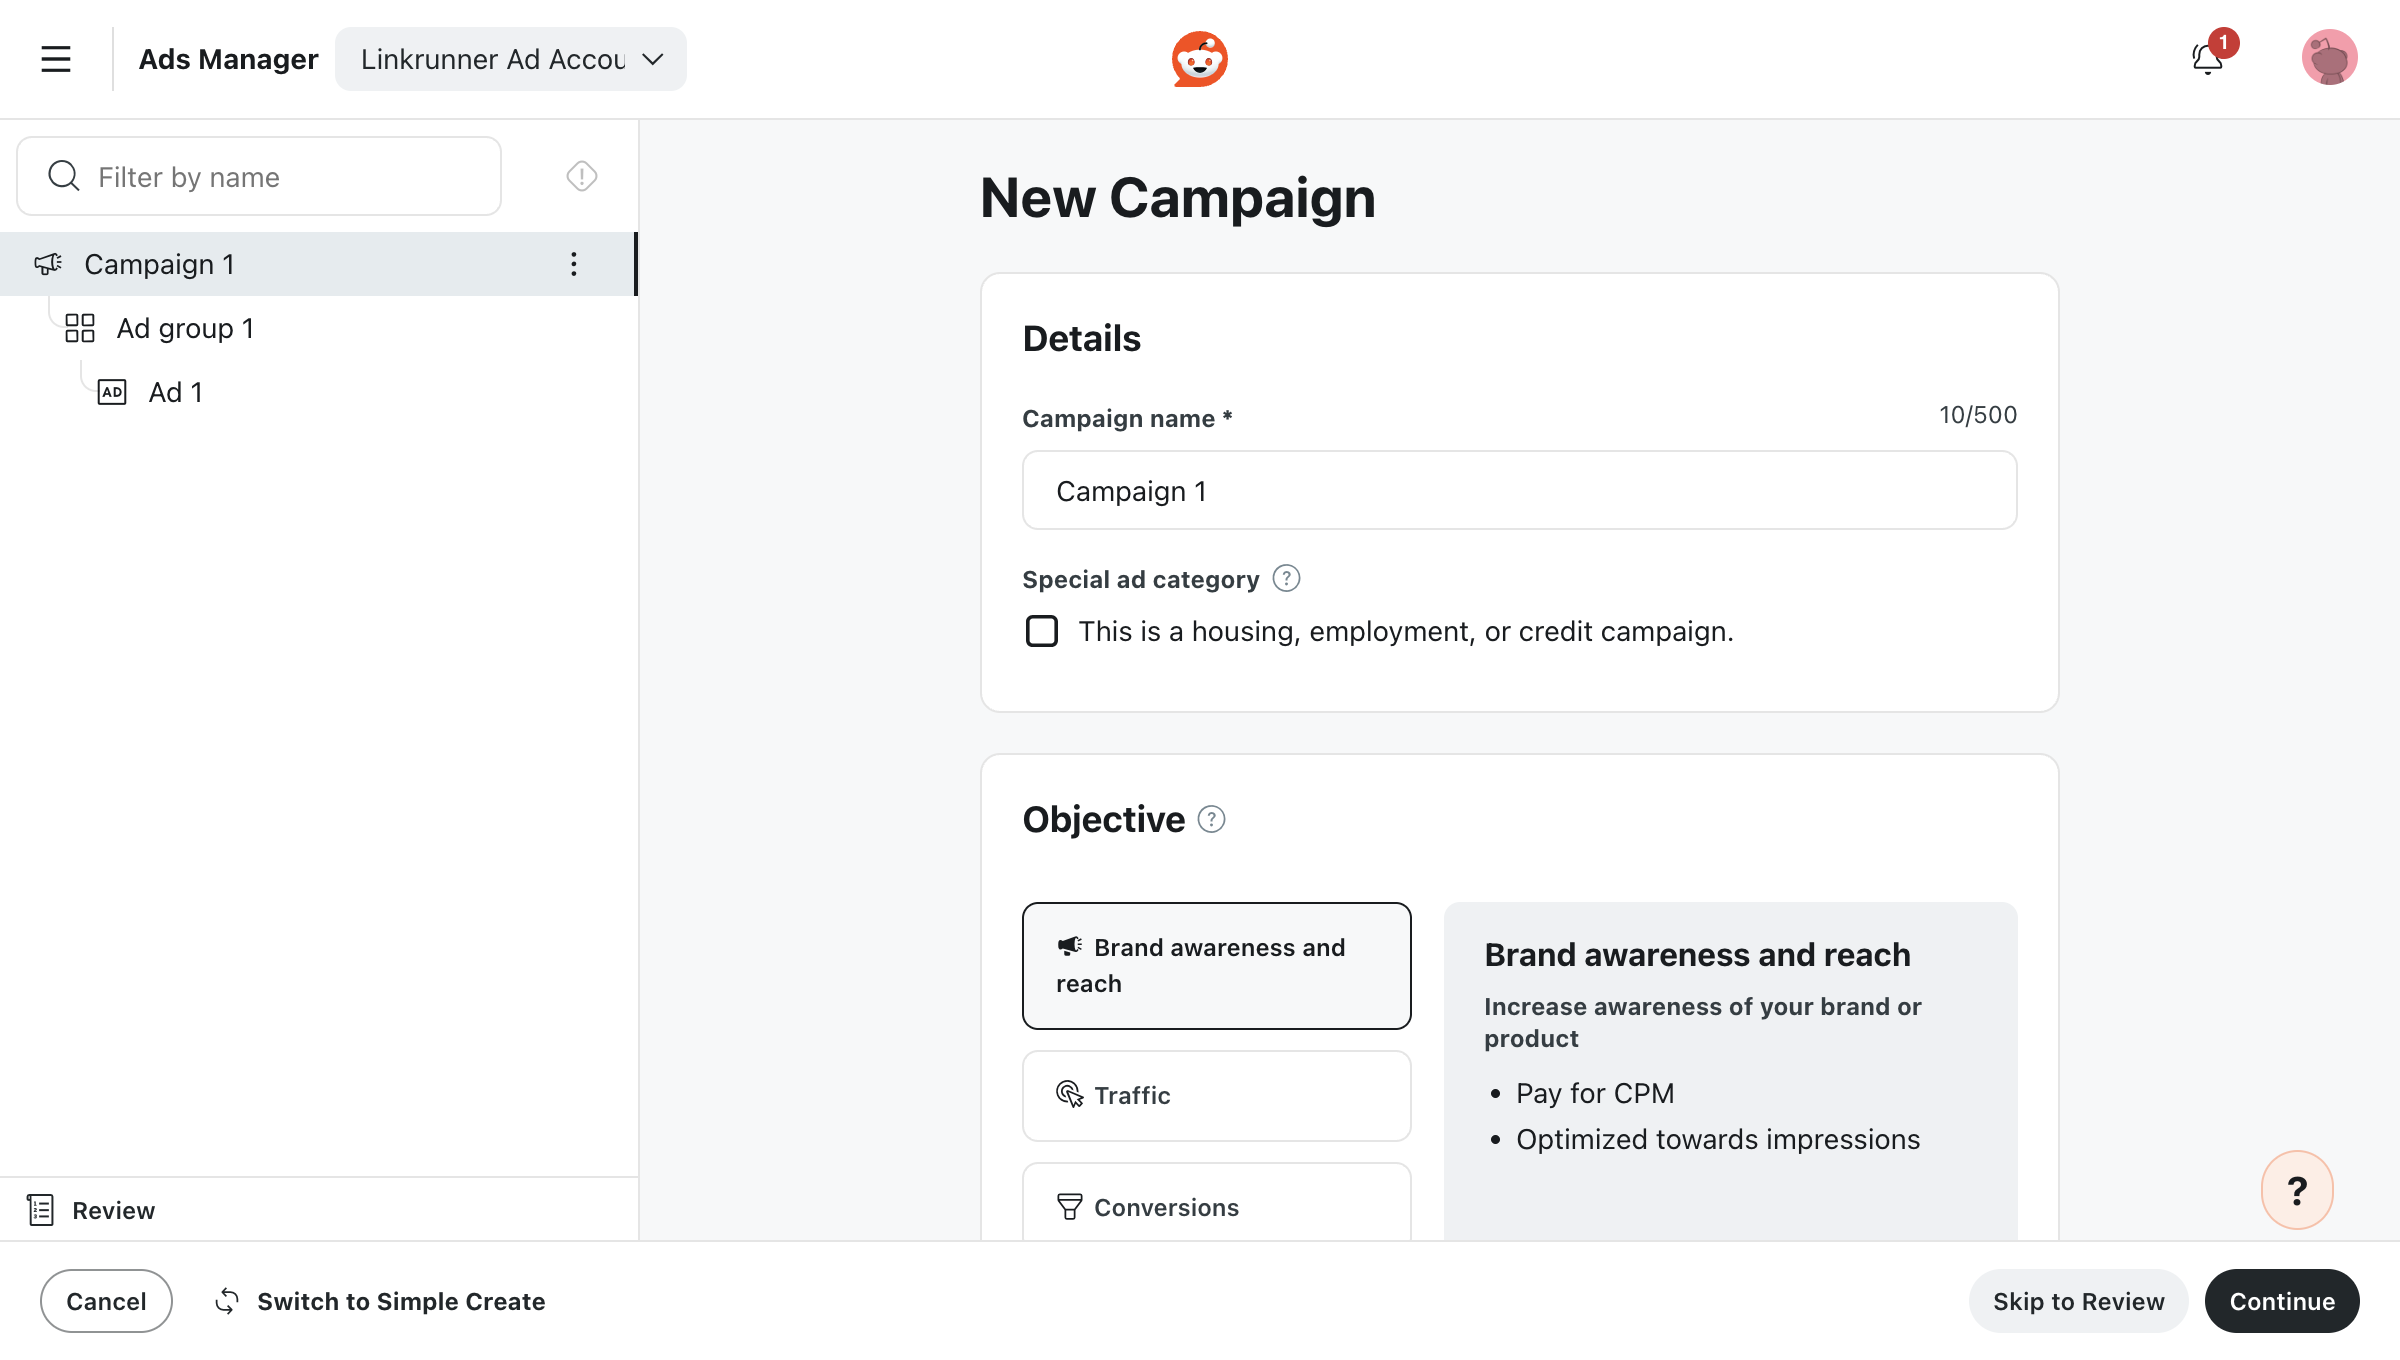Click the Ad group 1 grid icon
The width and height of the screenshot is (2400, 1360).
point(80,328)
